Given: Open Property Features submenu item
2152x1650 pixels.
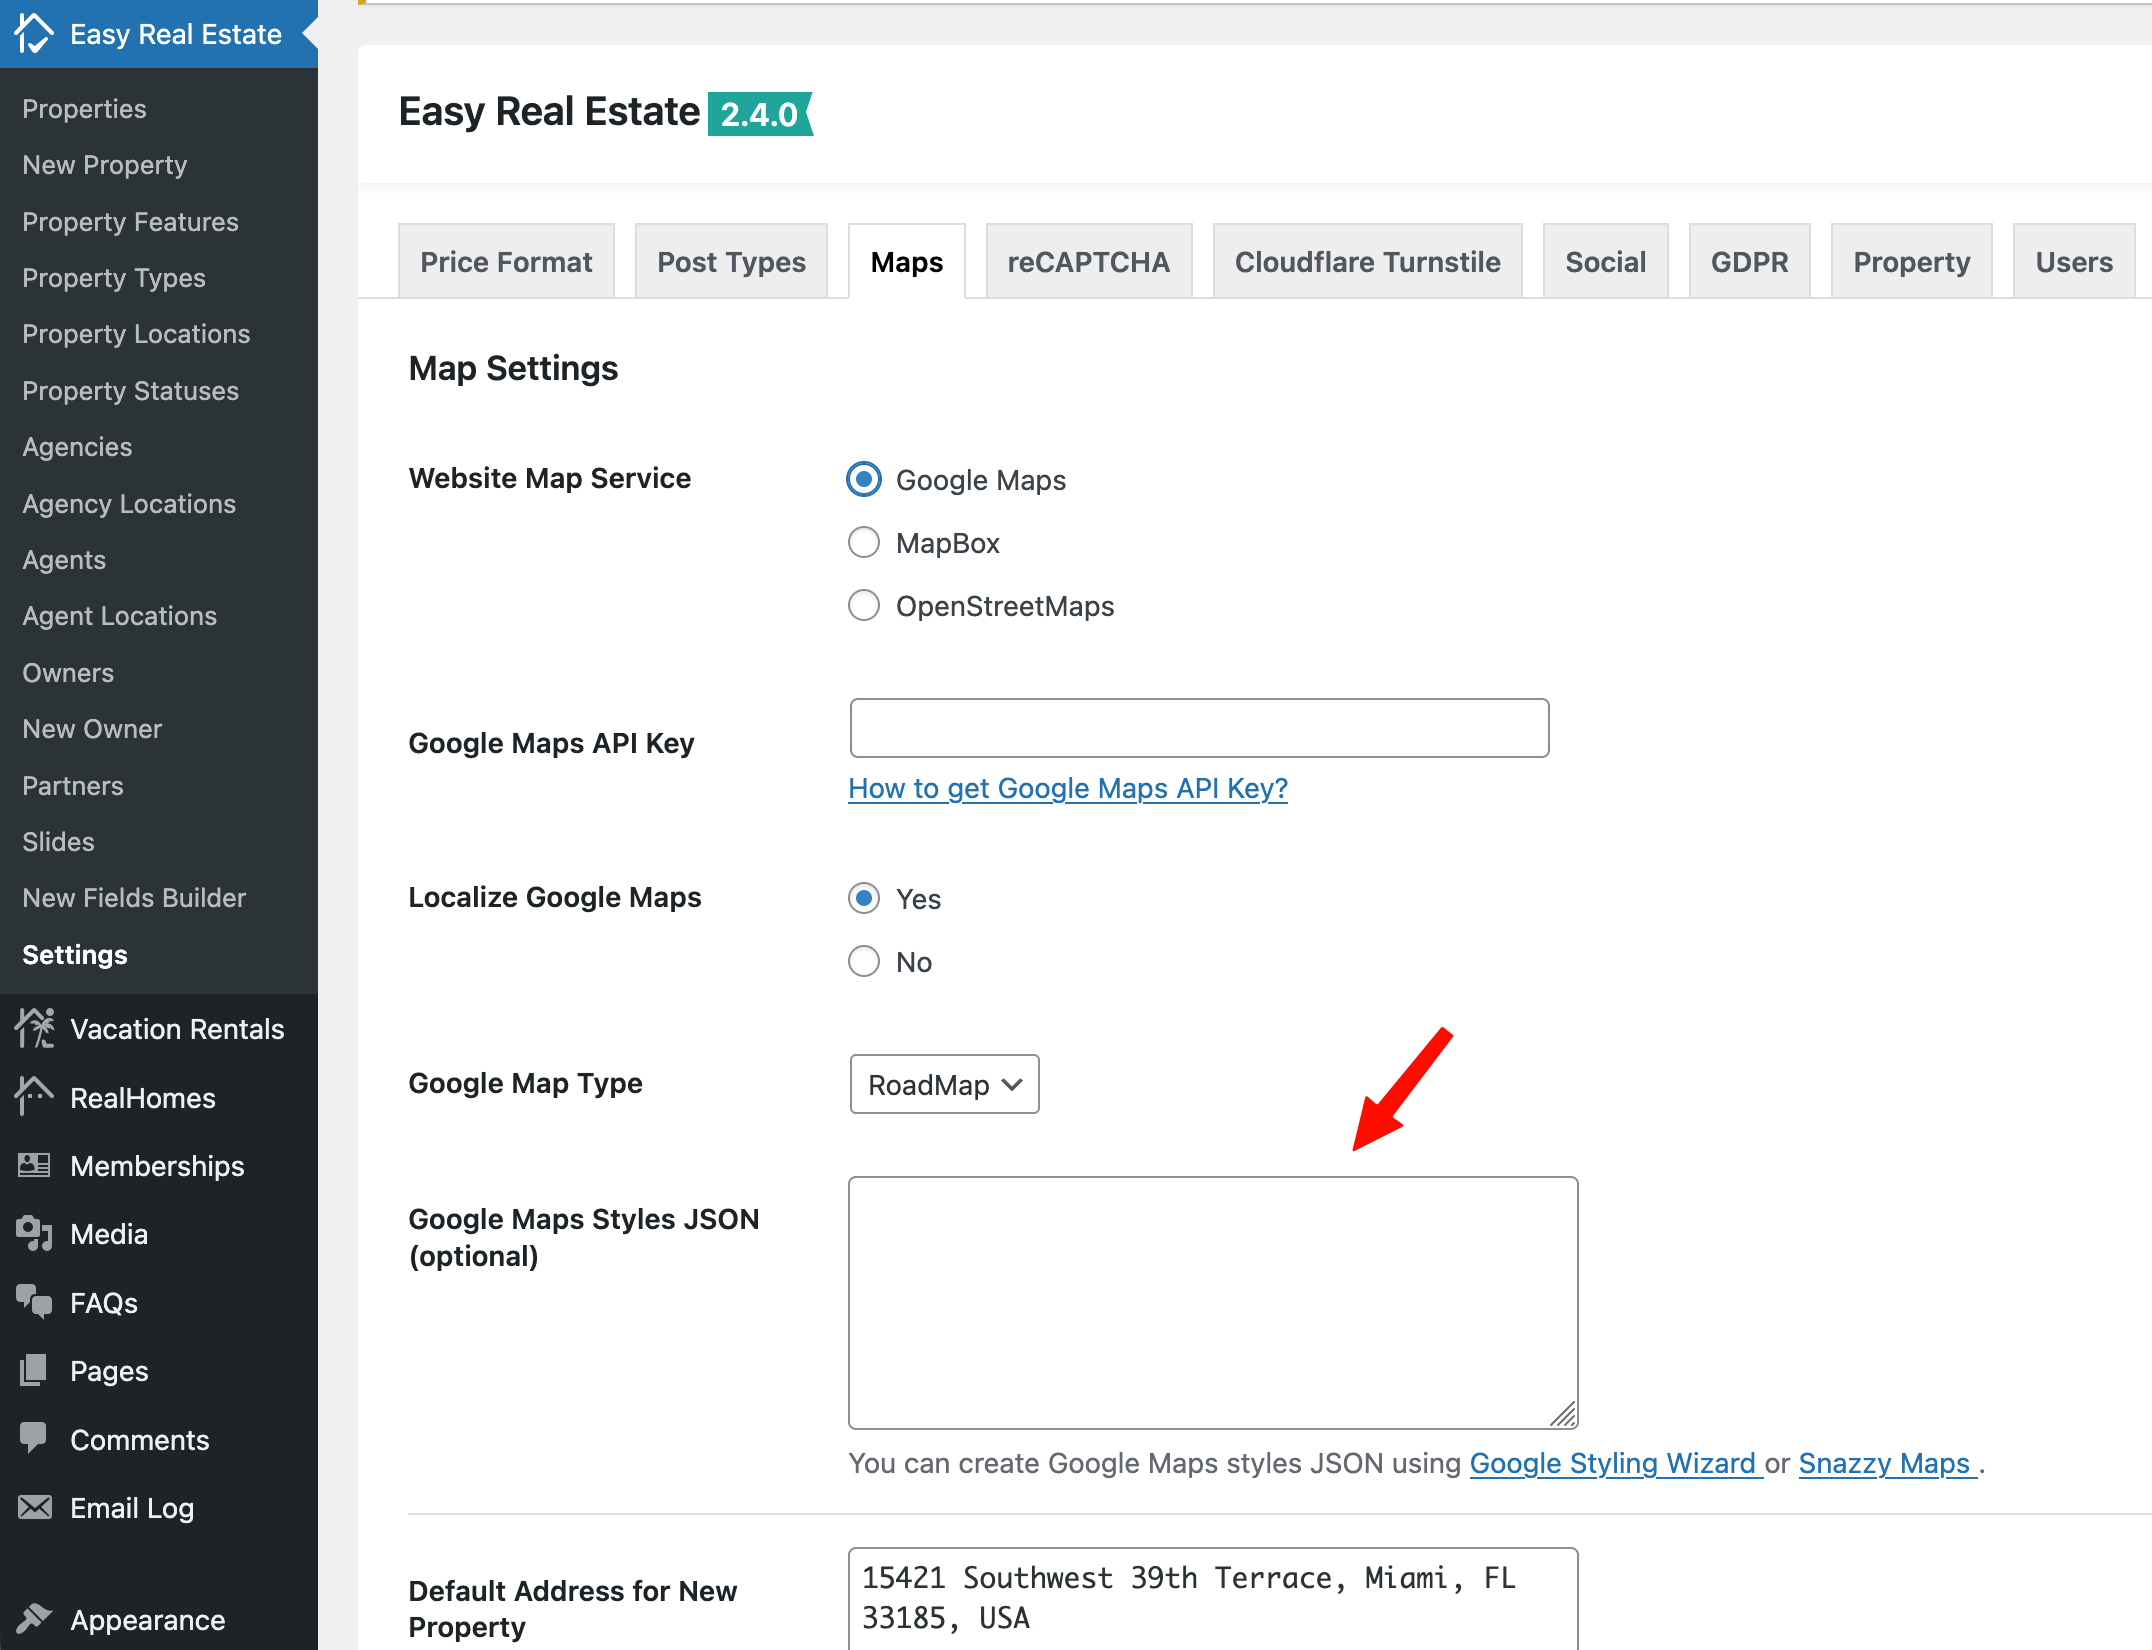Looking at the screenshot, I should 130,221.
